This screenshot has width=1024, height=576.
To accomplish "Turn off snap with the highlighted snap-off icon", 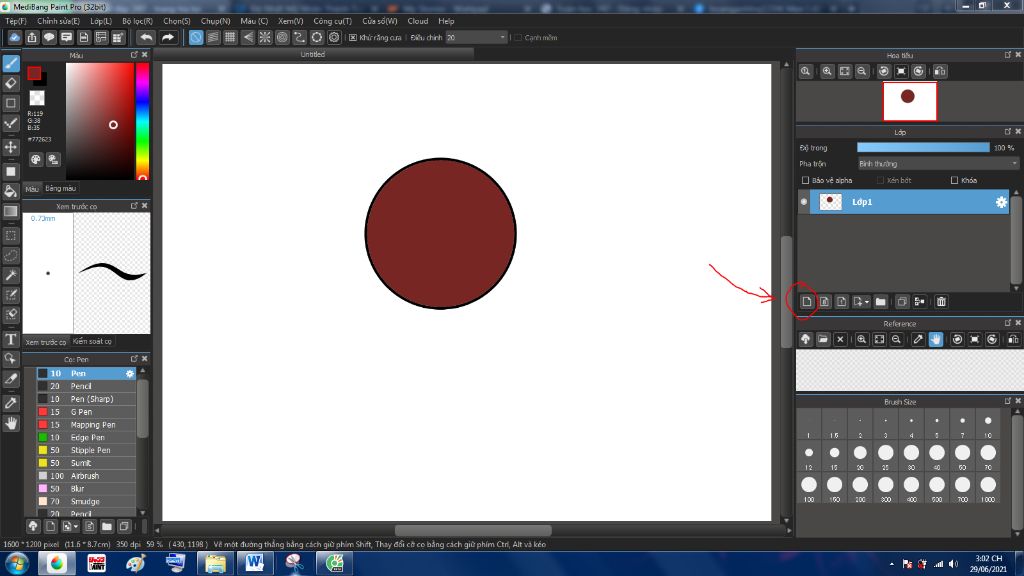I will coord(196,37).
